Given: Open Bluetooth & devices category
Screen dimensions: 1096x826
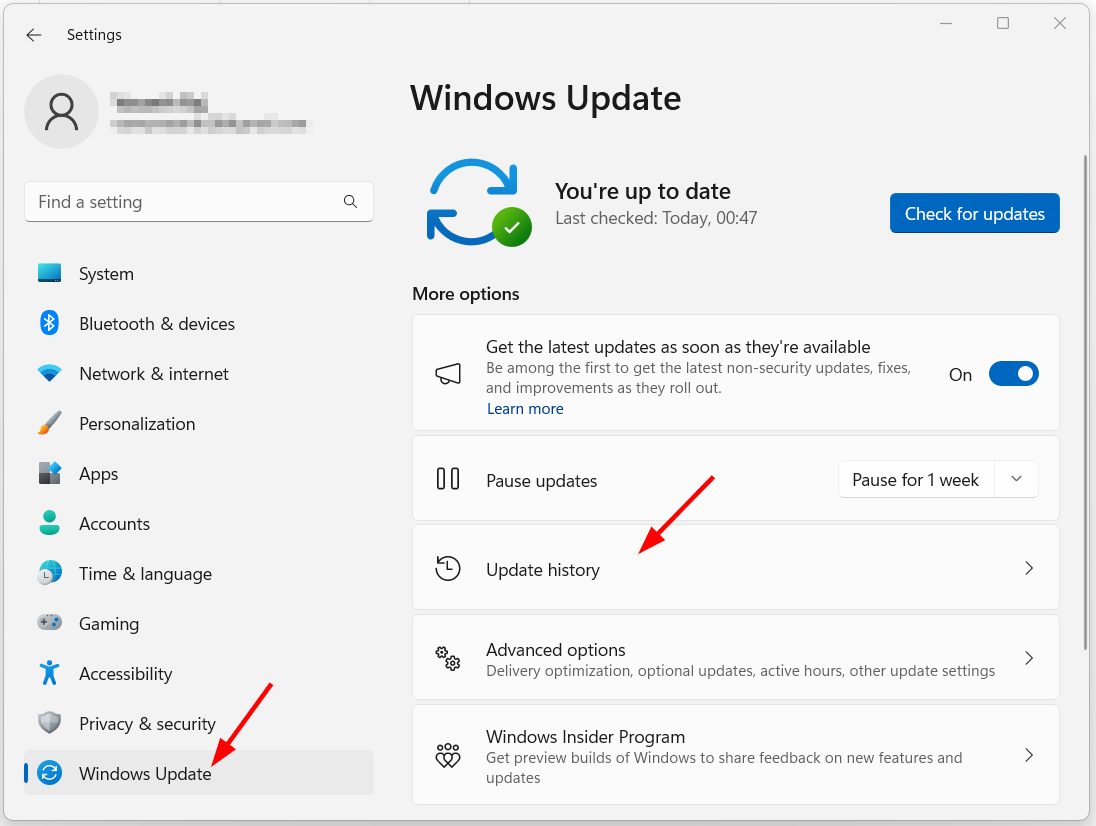Looking at the screenshot, I should pos(199,324).
